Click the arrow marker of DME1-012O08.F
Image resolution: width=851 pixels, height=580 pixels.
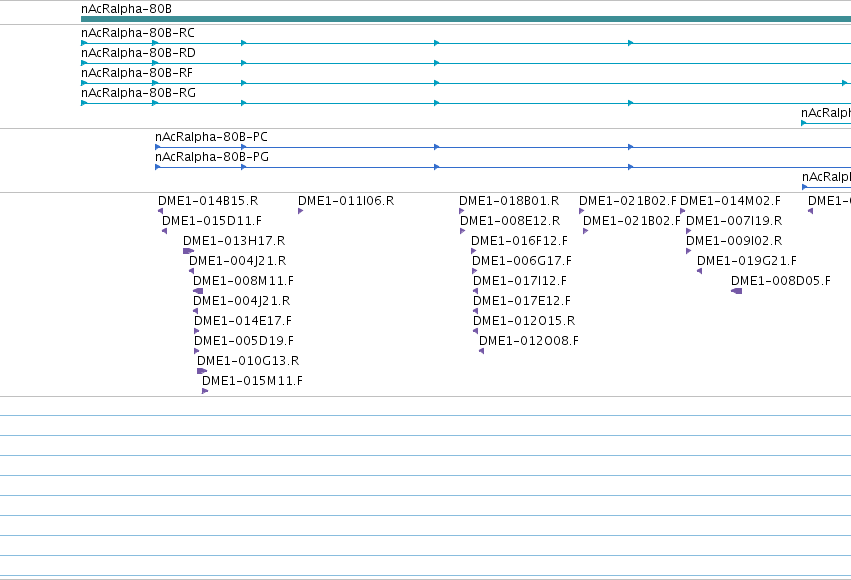click(x=481, y=351)
